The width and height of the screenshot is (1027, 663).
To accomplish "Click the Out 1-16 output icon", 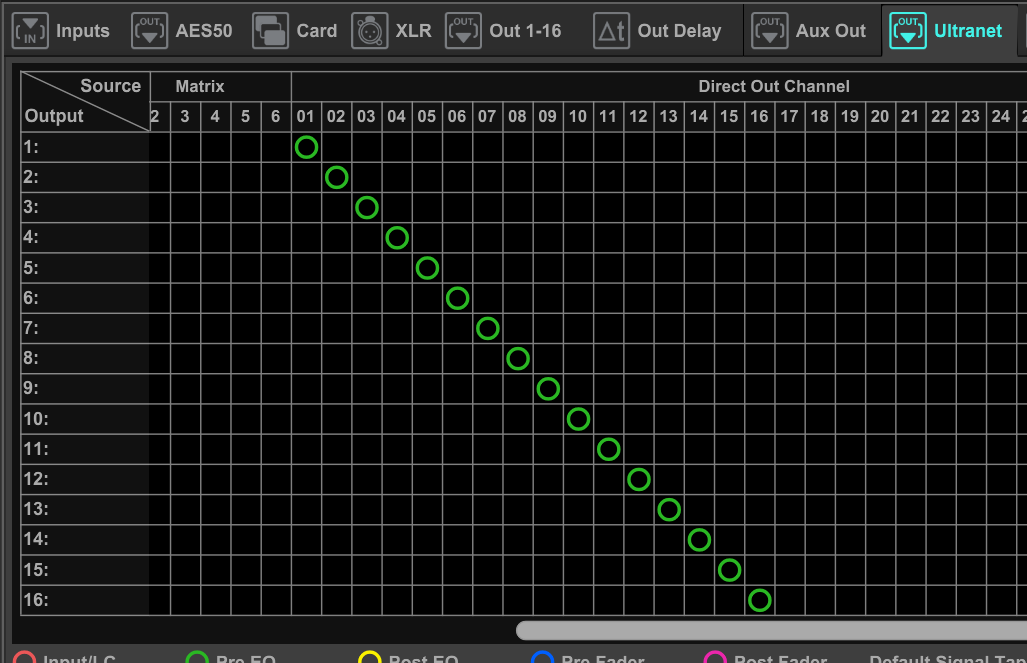I will pos(463,31).
